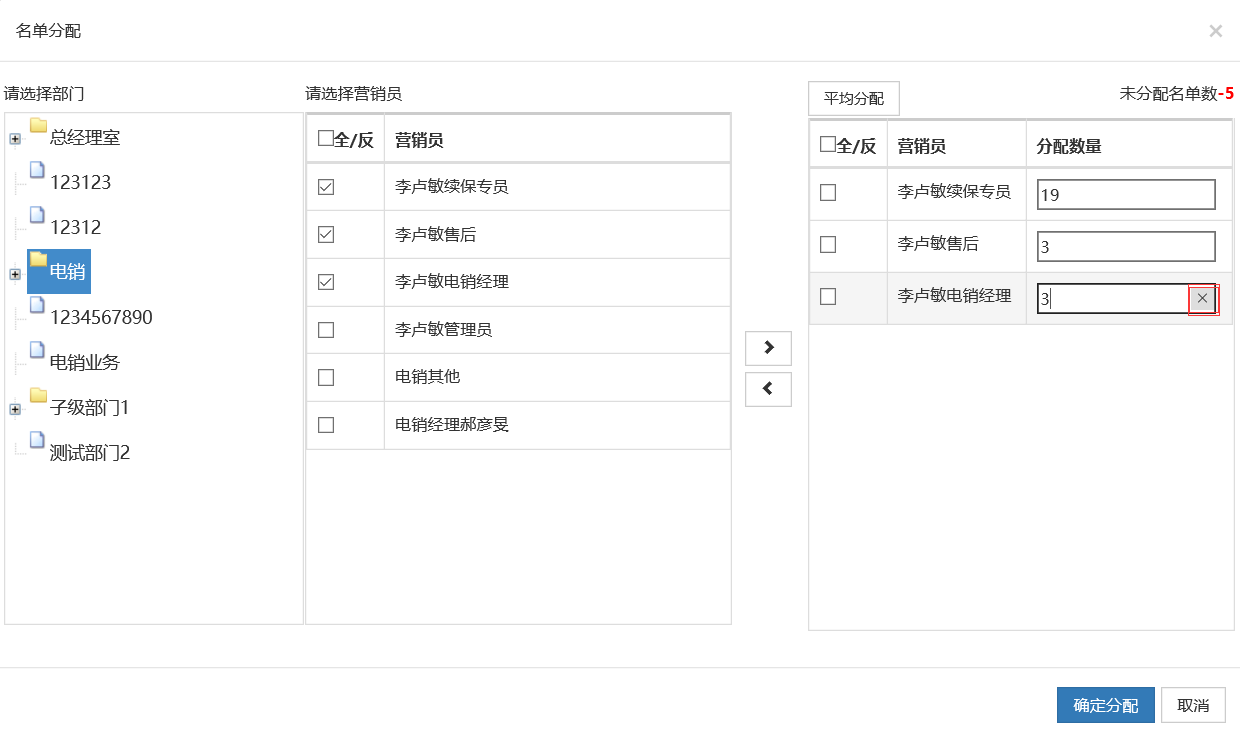Click the 测试部门2 document icon
Viewport: 1240px width, 737px height.
click(x=38, y=441)
